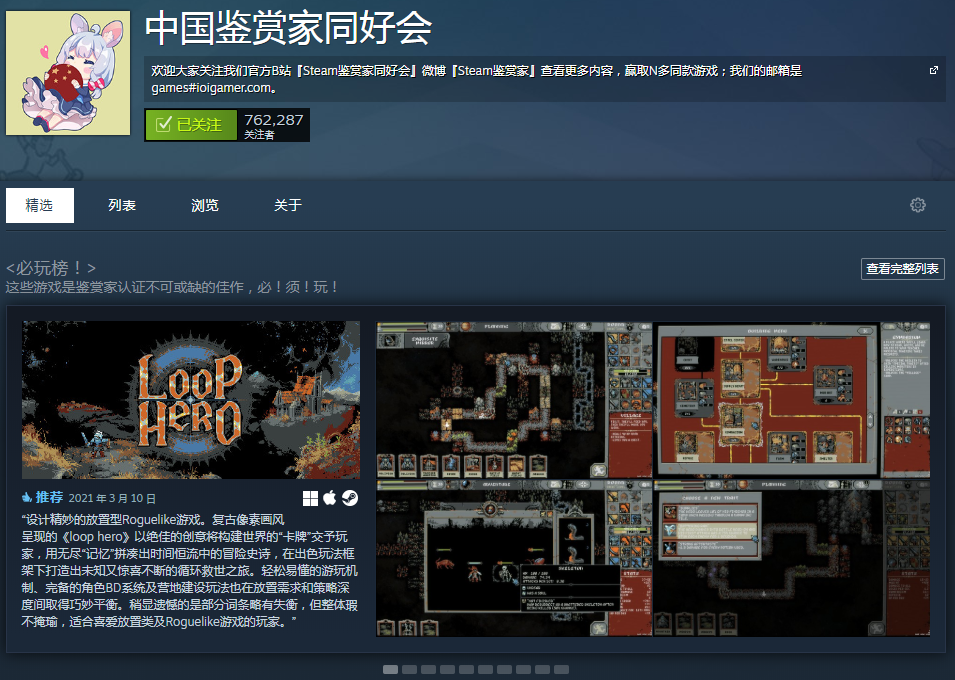This screenshot has height=680, width=955.
Task: Select the second carousel page dot
Action: pos(409,670)
